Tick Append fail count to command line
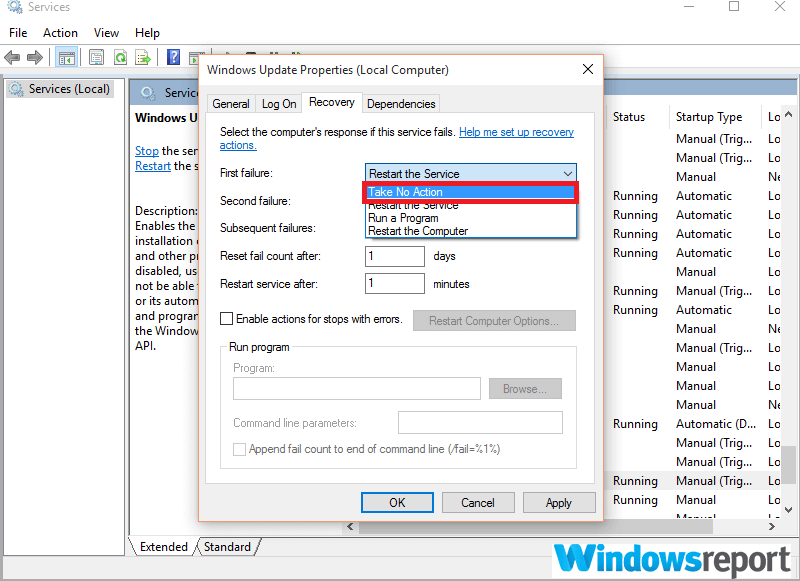Viewport: 800px width, 581px height. 239,449
